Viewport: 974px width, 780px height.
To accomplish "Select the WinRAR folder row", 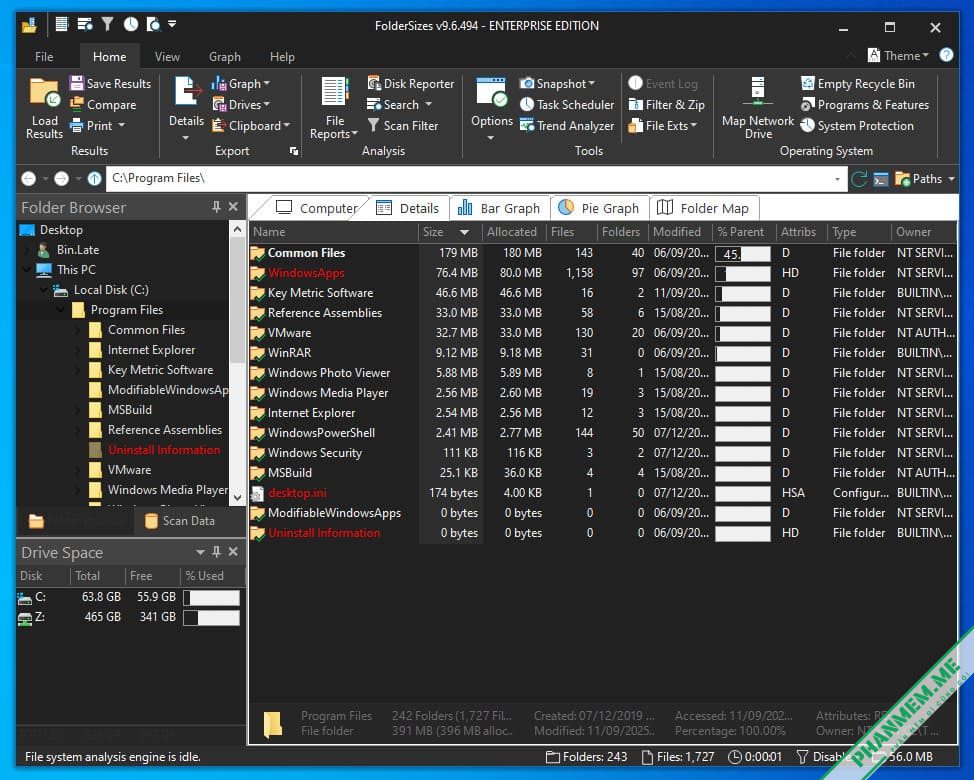I will coord(601,353).
